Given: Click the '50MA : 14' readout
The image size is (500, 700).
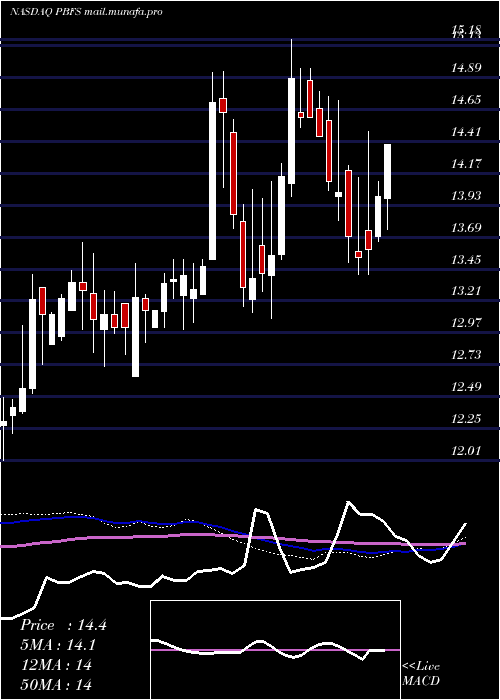Looking at the screenshot, I should pyautogui.click(x=56, y=684).
